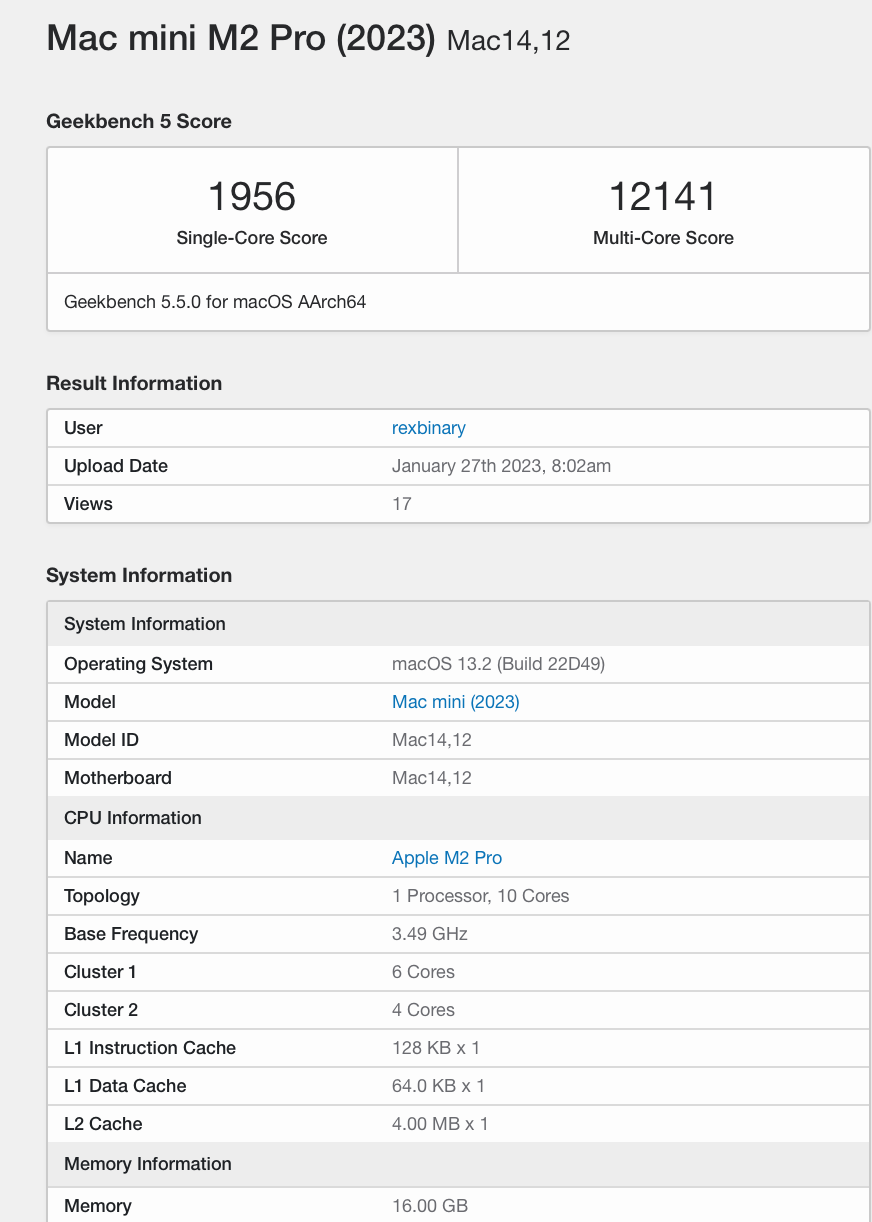Viewport: 872px width, 1222px height.
Task: Click the Memory value 16.00 GB
Action: (430, 1206)
